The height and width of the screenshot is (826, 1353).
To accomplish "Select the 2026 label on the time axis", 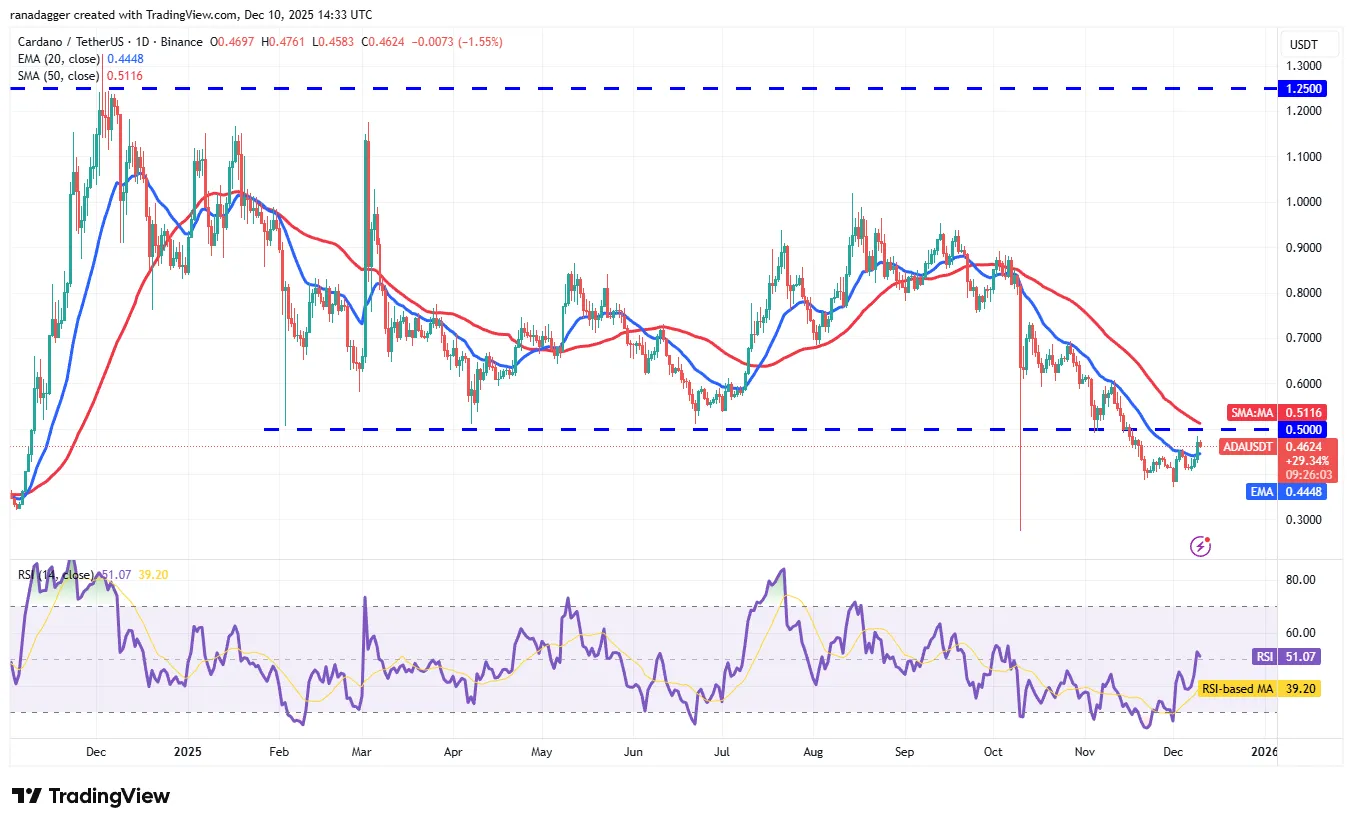I will (1264, 751).
